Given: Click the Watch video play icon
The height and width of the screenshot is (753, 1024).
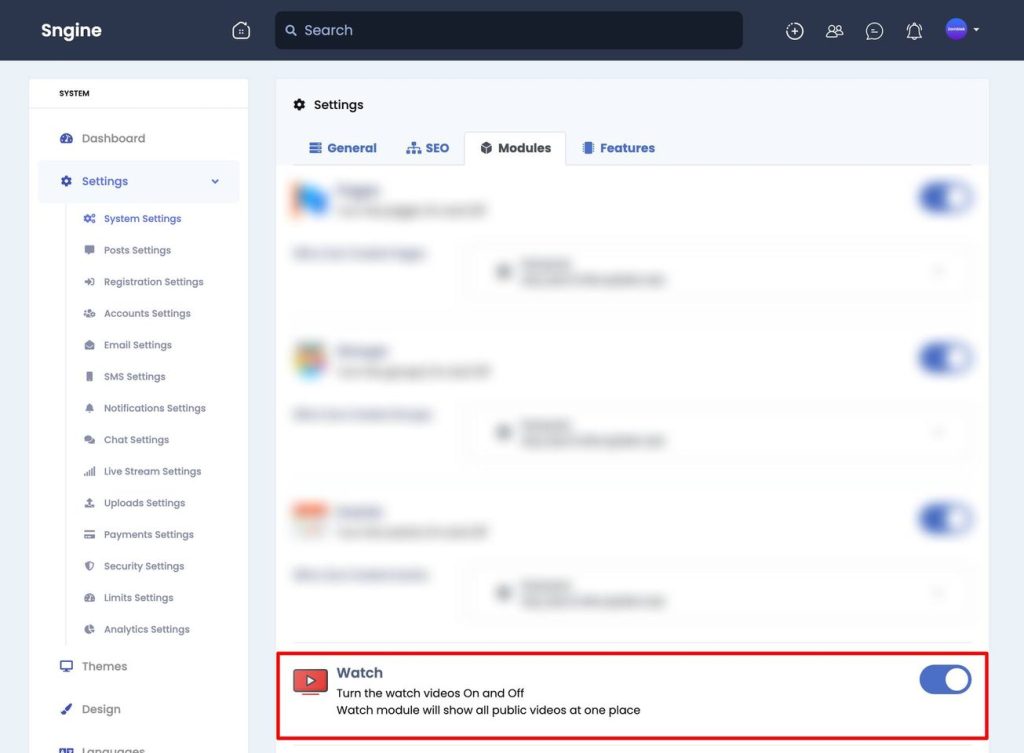Looking at the screenshot, I should click(x=310, y=681).
